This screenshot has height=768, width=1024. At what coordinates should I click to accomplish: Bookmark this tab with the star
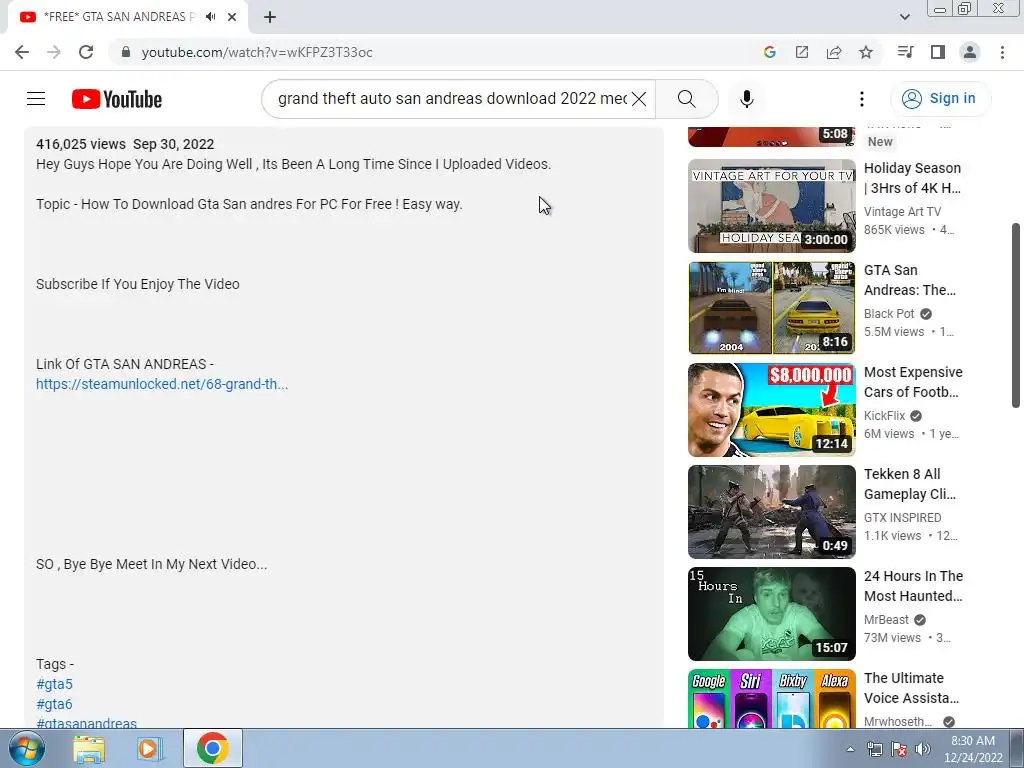click(866, 52)
